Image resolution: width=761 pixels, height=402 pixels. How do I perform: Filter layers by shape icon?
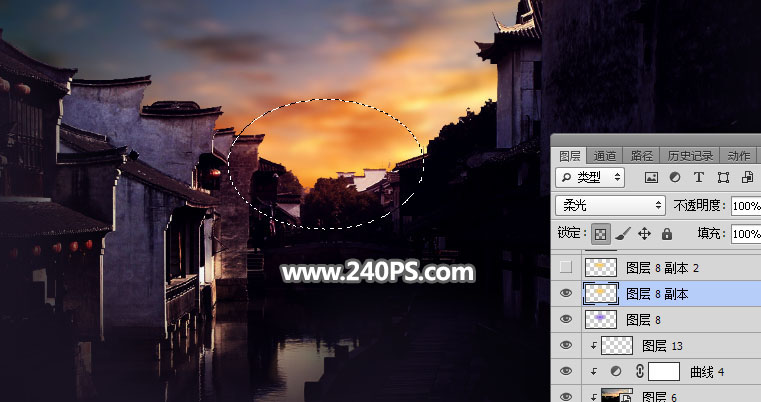(x=723, y=178)
